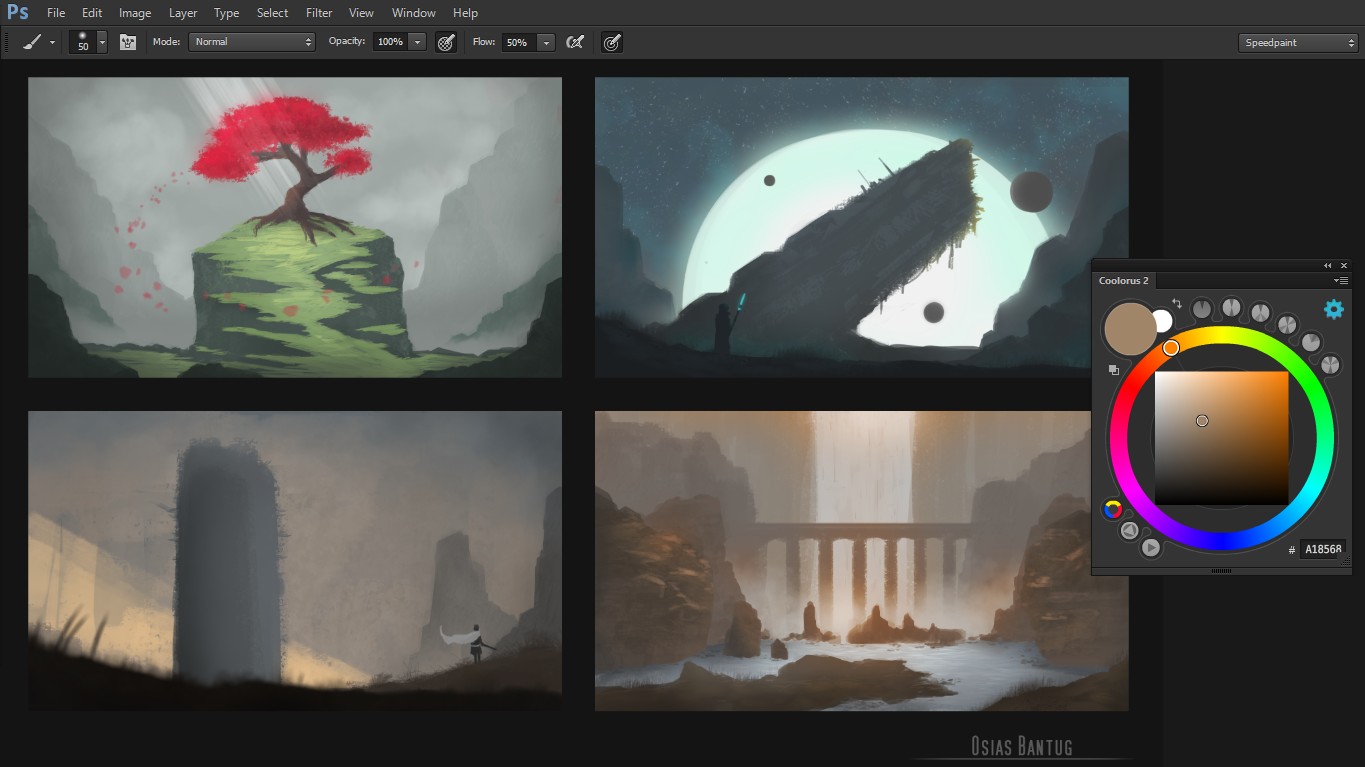
Task: Toggle the Brush panel icon
Action: point(127,42)
